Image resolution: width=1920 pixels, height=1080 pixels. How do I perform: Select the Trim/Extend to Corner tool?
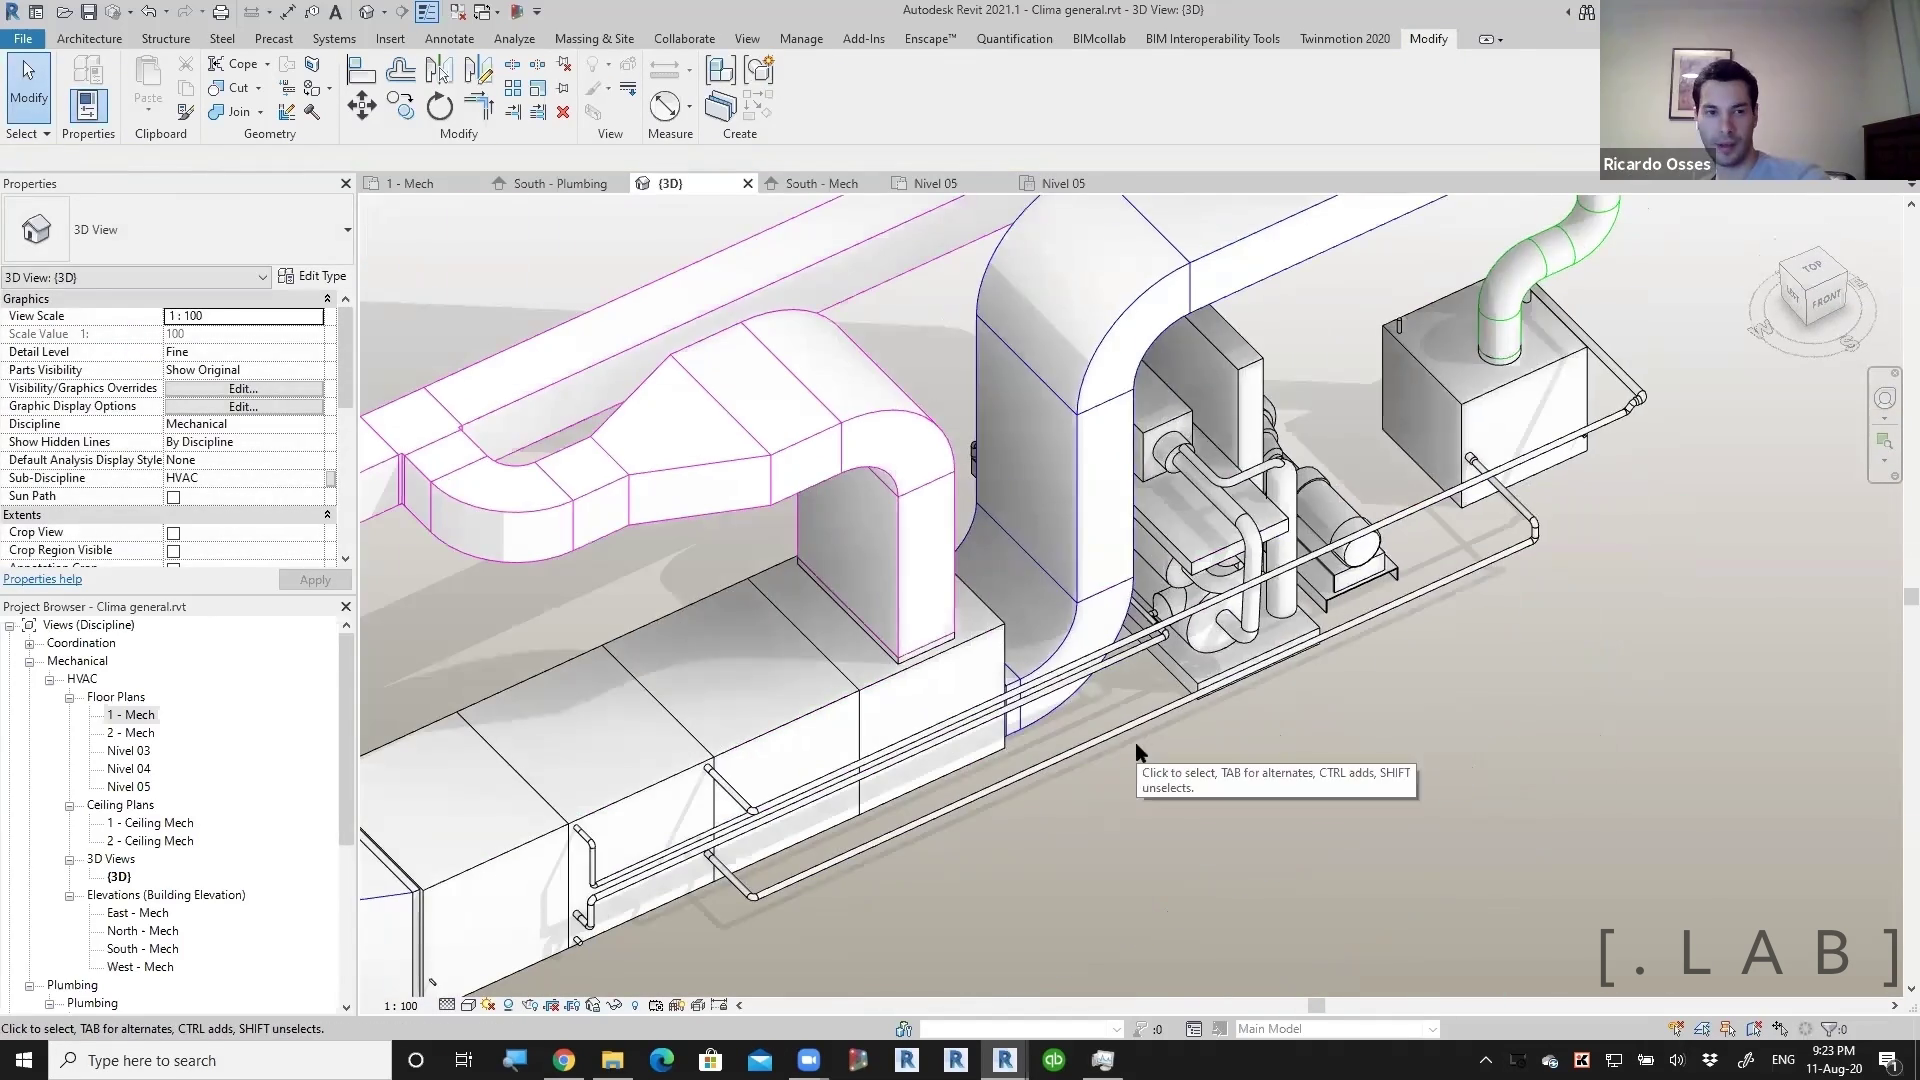(478, 106)
